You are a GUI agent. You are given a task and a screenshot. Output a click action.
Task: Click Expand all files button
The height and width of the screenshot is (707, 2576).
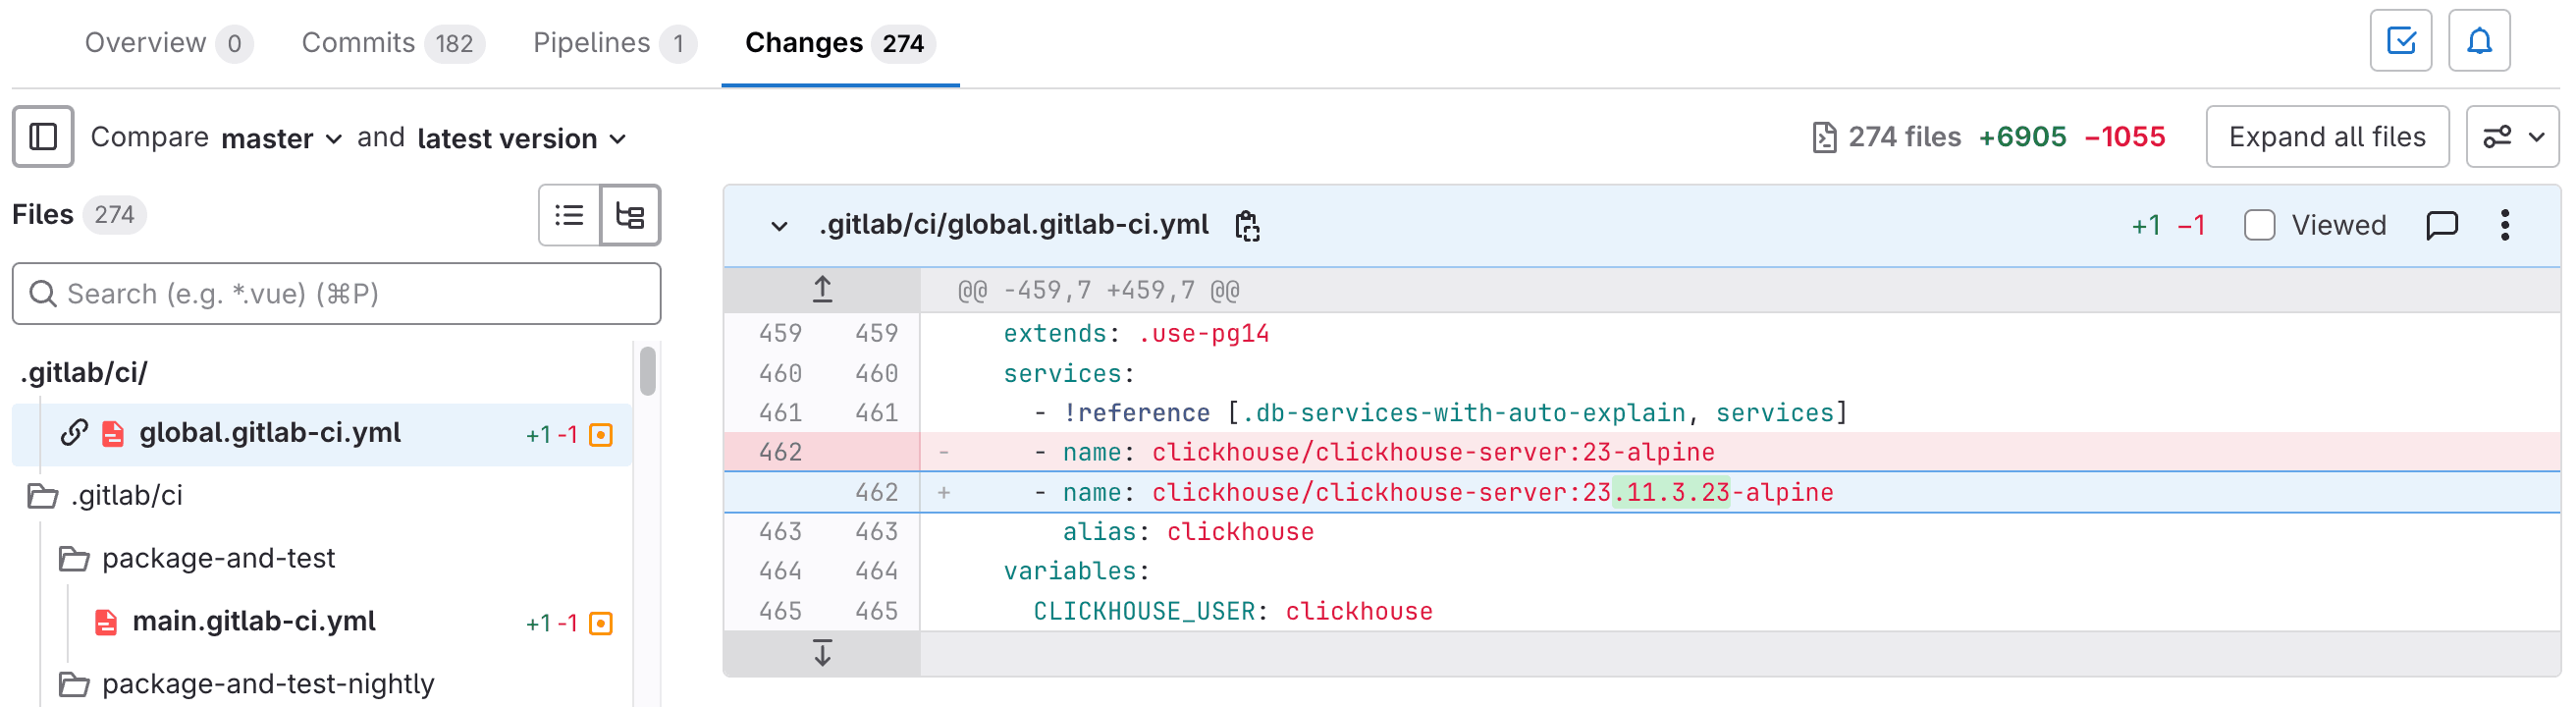[x=2326, y=136]
